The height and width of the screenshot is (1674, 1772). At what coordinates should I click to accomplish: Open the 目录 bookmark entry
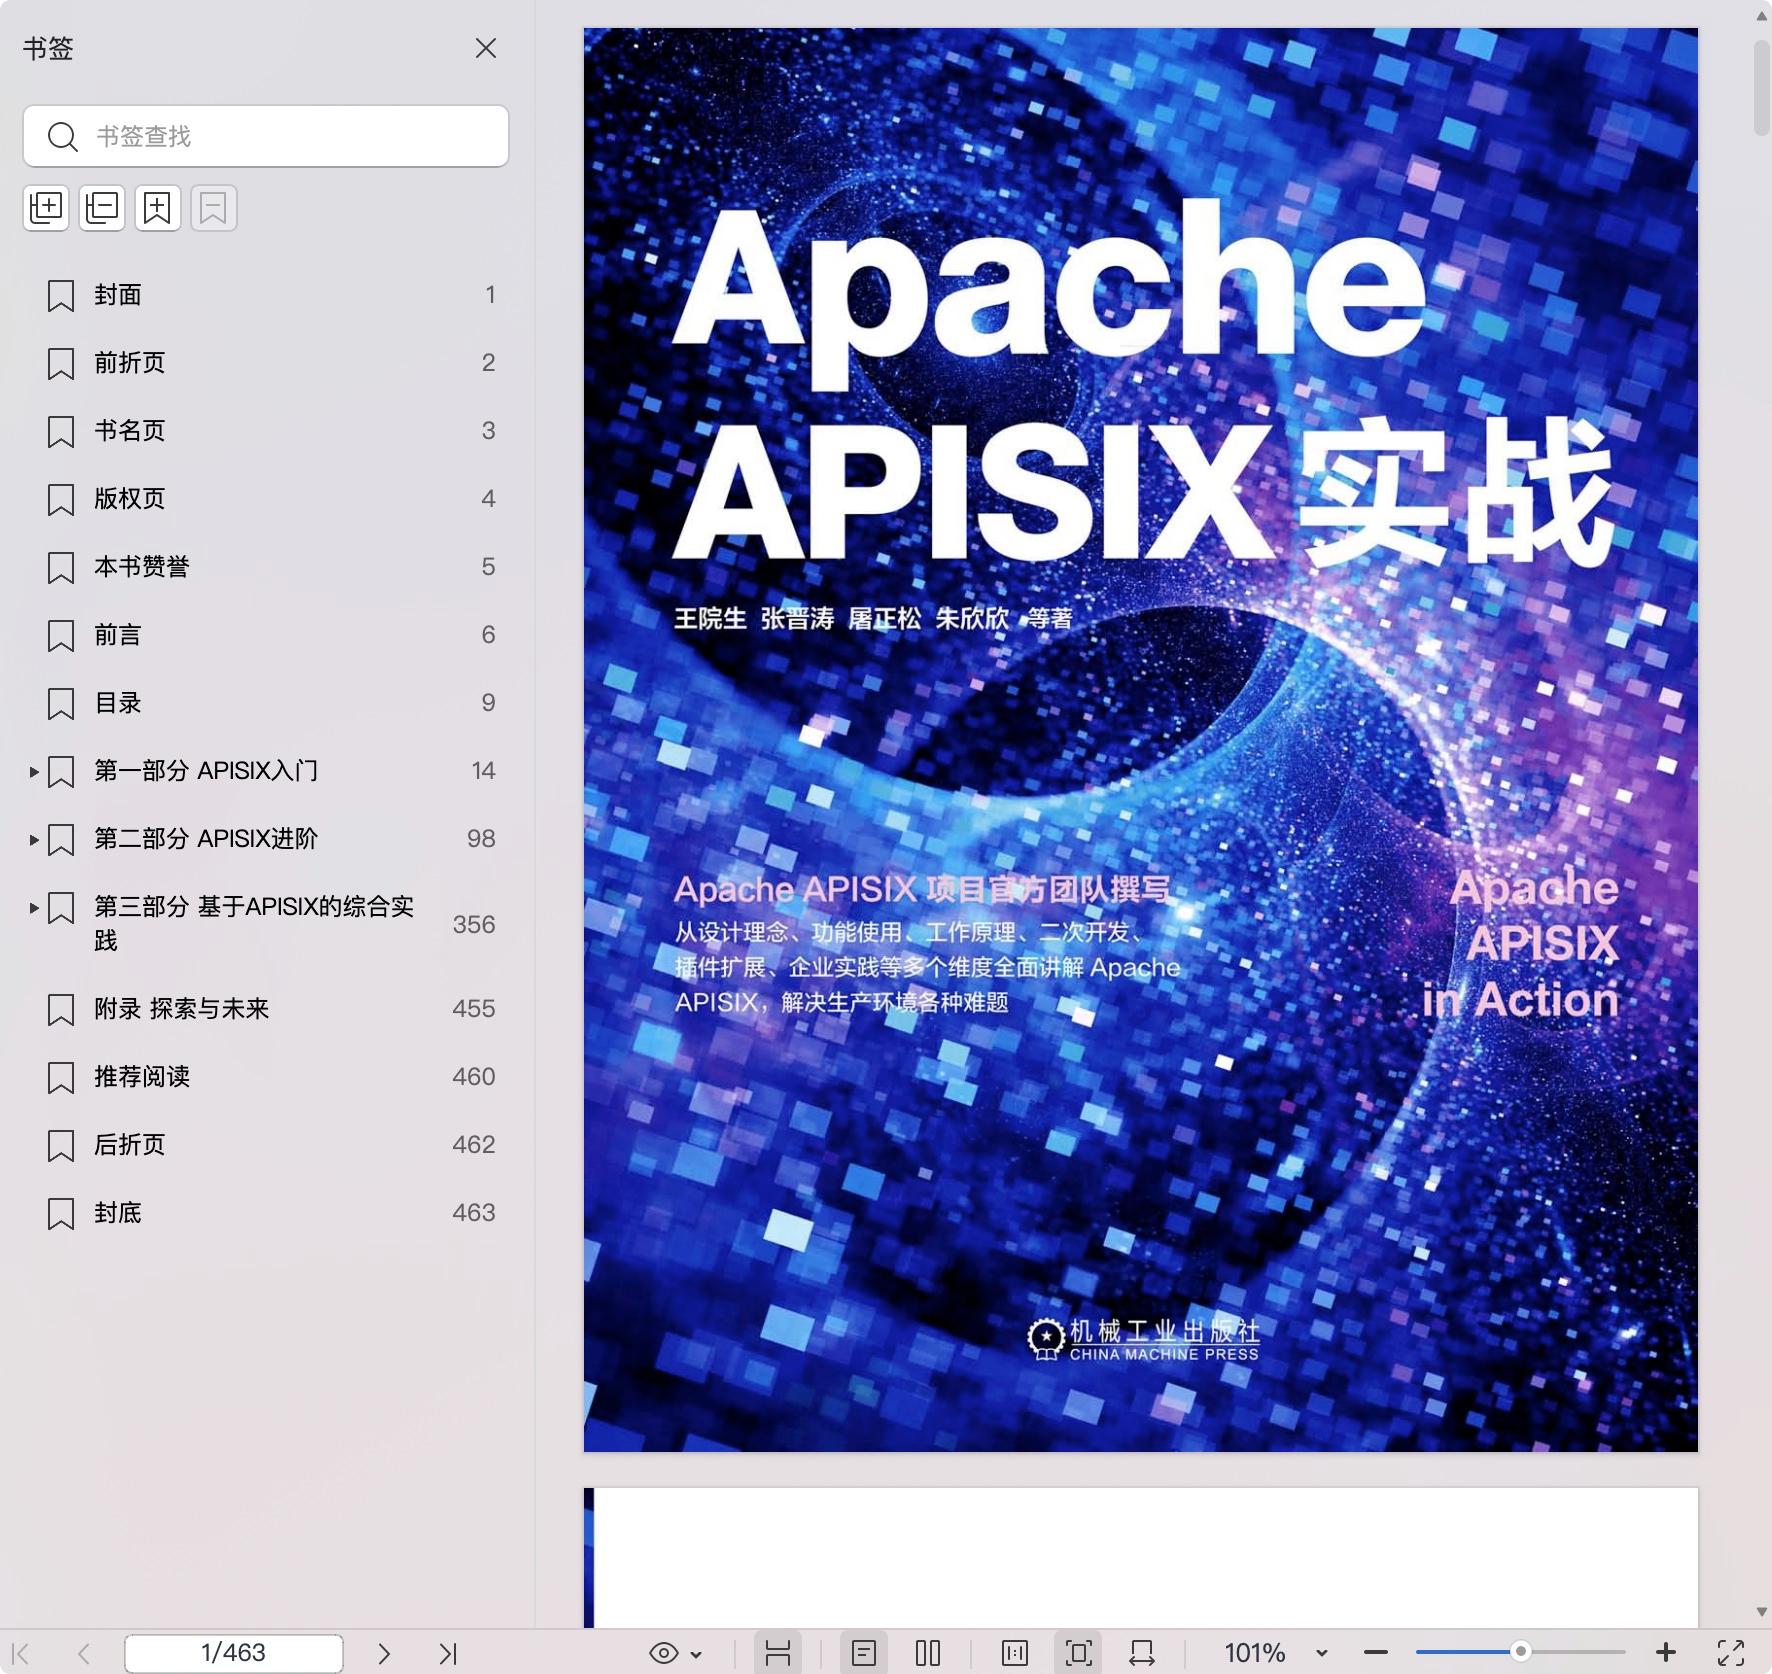coord(117,703)
